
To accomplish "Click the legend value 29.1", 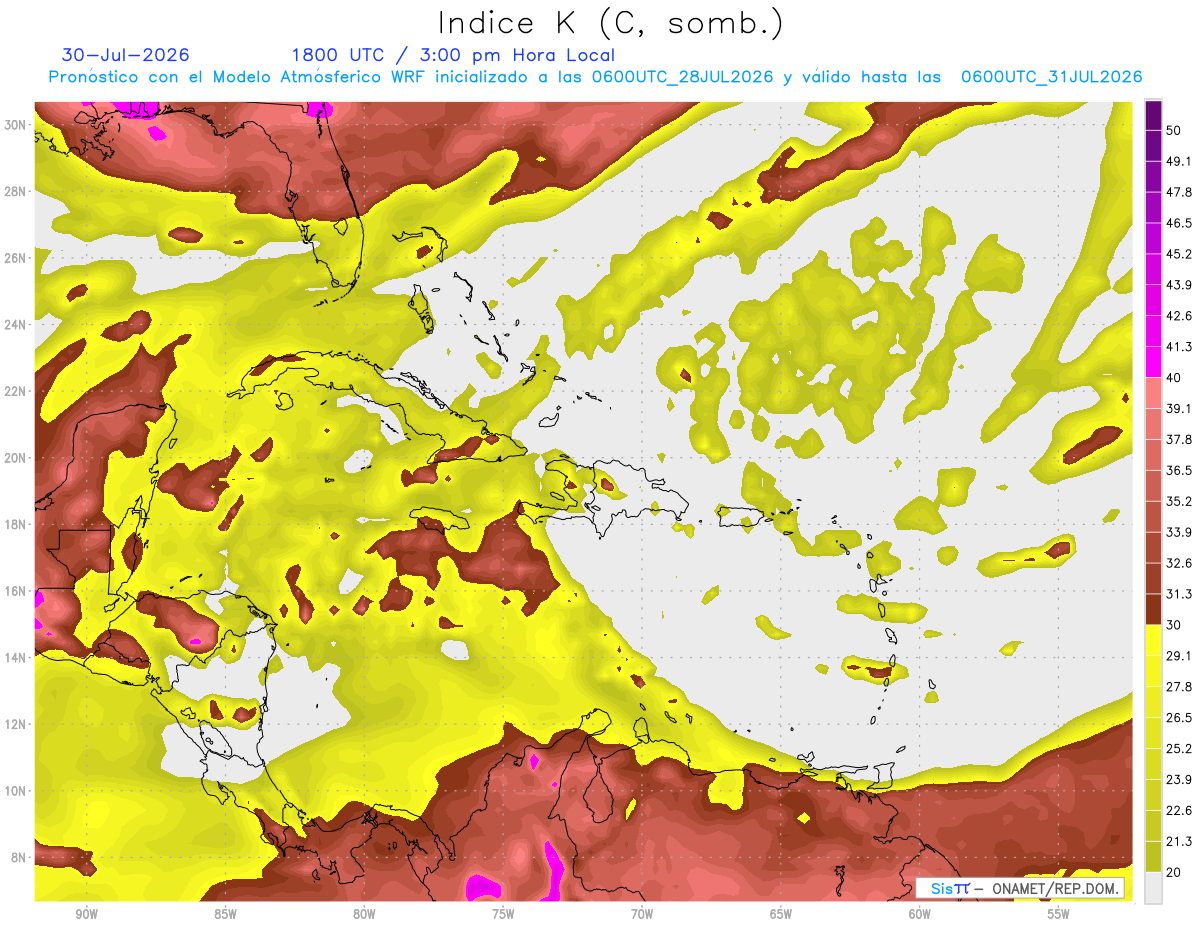I will [x=1179, y=655].
